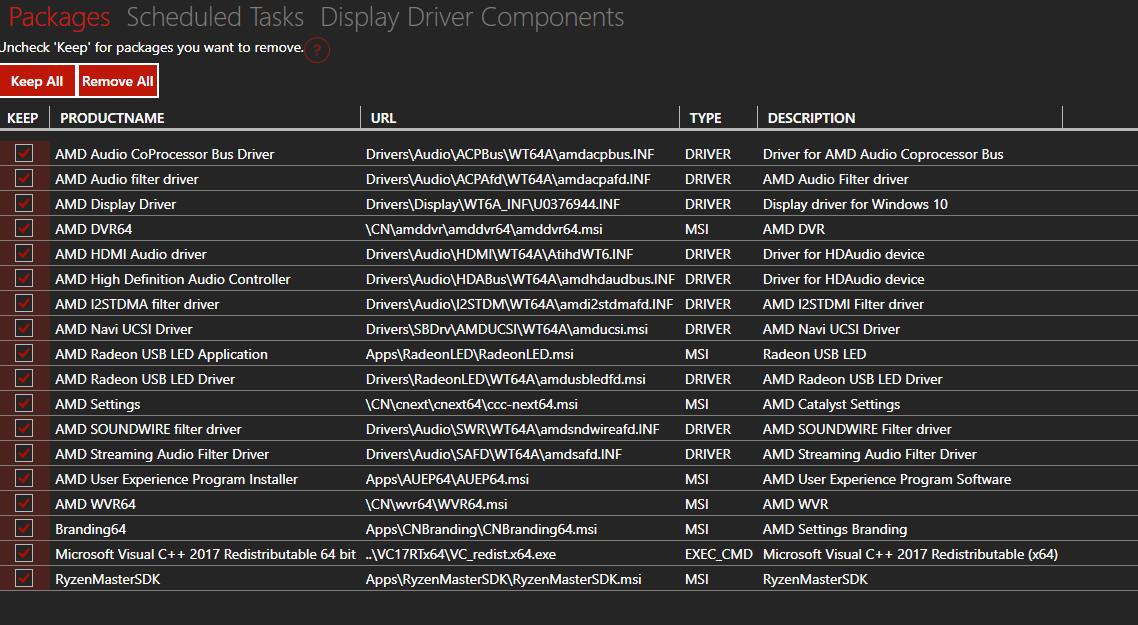The image size is (1138, 625).
Task: Click the amdsafd.INF URL cell
Action: tap(494, 454)
